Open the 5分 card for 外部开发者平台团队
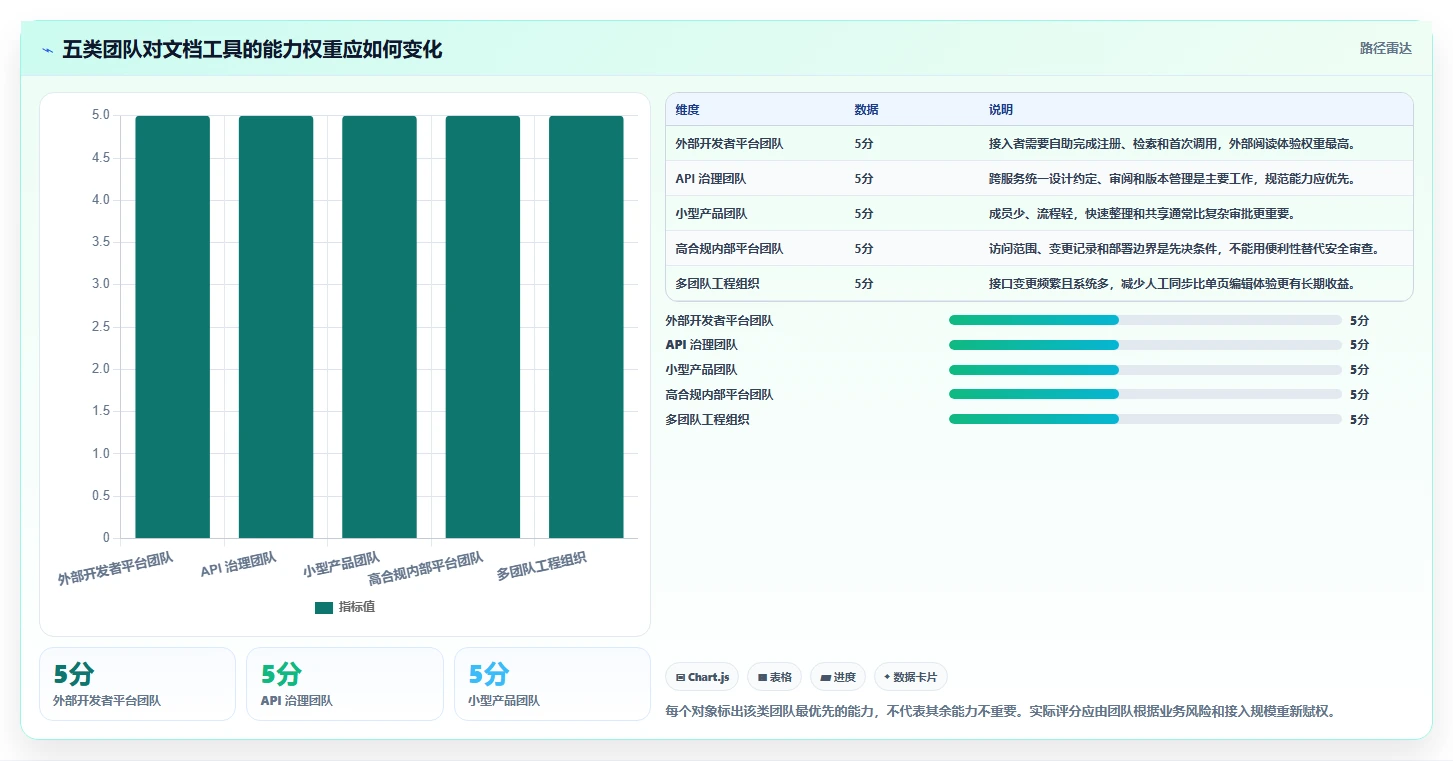The height and width of the screenshot is (761, 1453). click(137, 684)
